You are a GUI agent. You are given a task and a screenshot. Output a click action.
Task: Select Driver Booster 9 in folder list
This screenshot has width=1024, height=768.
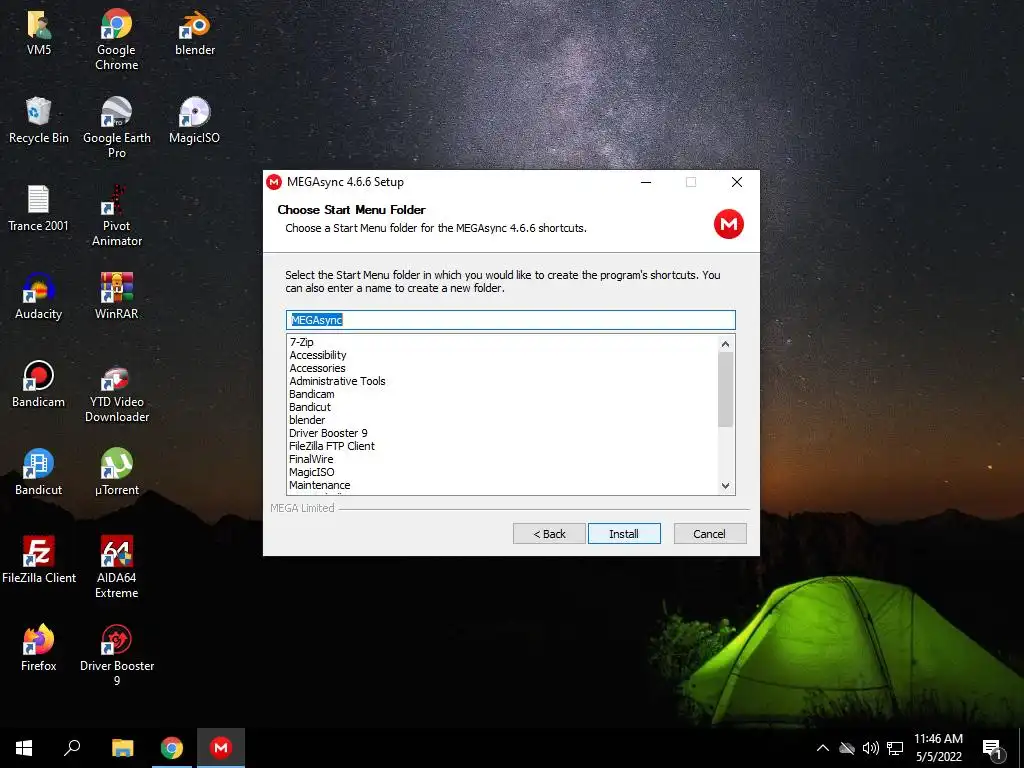click(x=328, y=434)
